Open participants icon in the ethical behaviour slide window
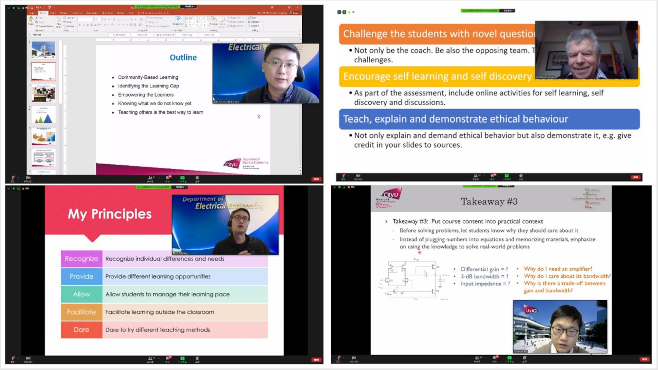This screenshot has height=370, width=658. click(x=476, y=176)
